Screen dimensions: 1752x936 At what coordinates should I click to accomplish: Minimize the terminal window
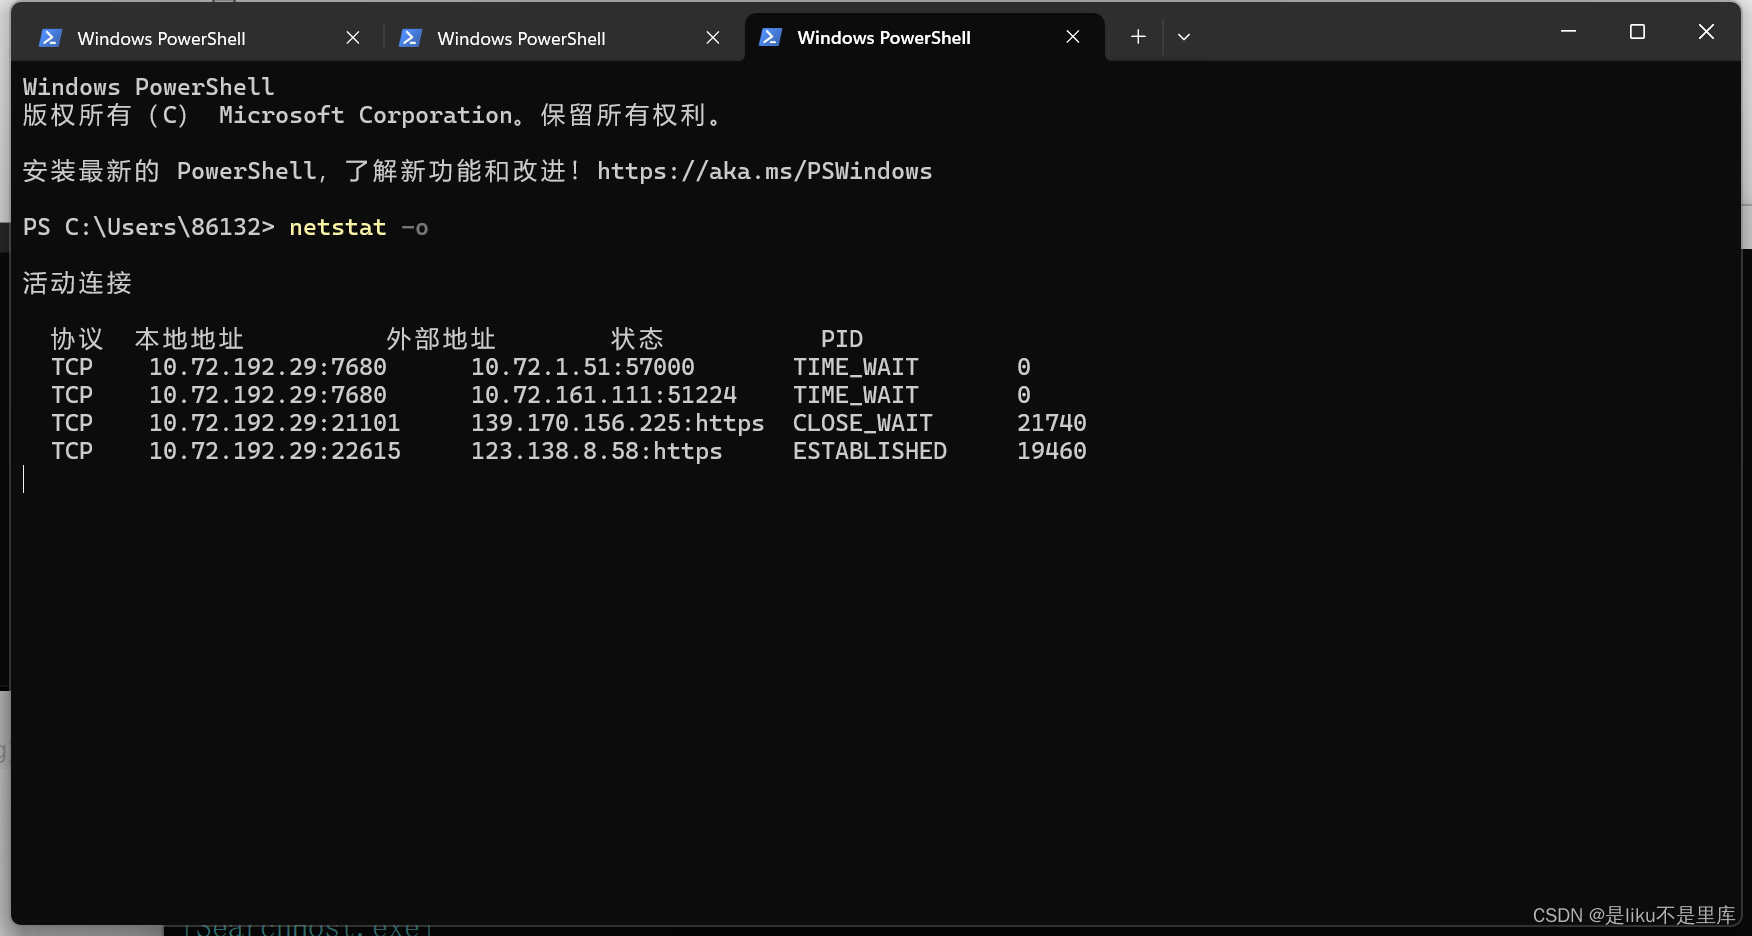(1568, 32)
